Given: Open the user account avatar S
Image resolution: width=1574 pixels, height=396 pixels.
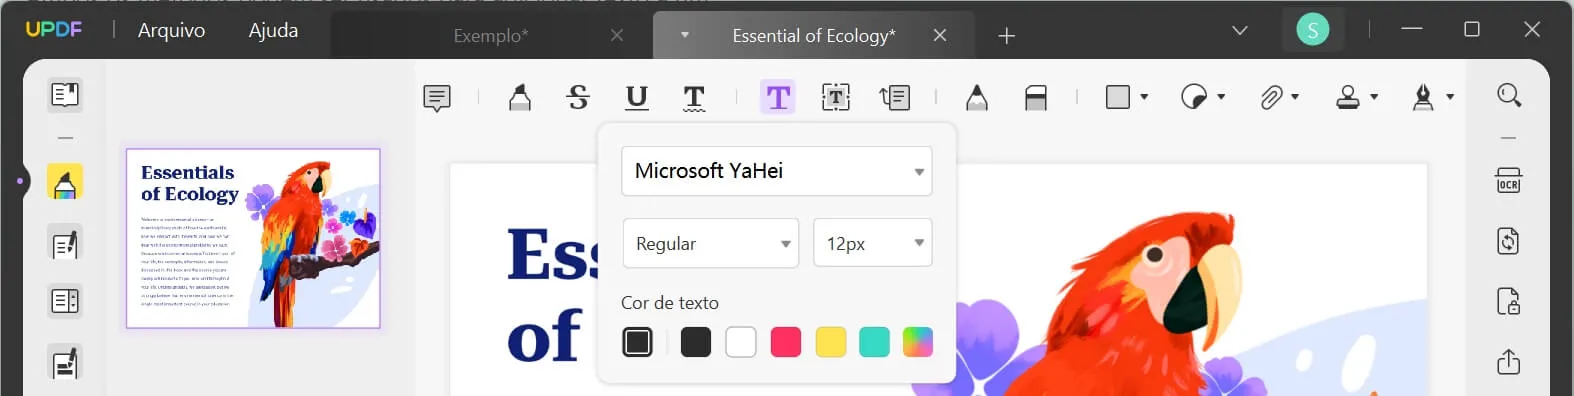Looking at the screenshot, I should (x=1312, y=30).
